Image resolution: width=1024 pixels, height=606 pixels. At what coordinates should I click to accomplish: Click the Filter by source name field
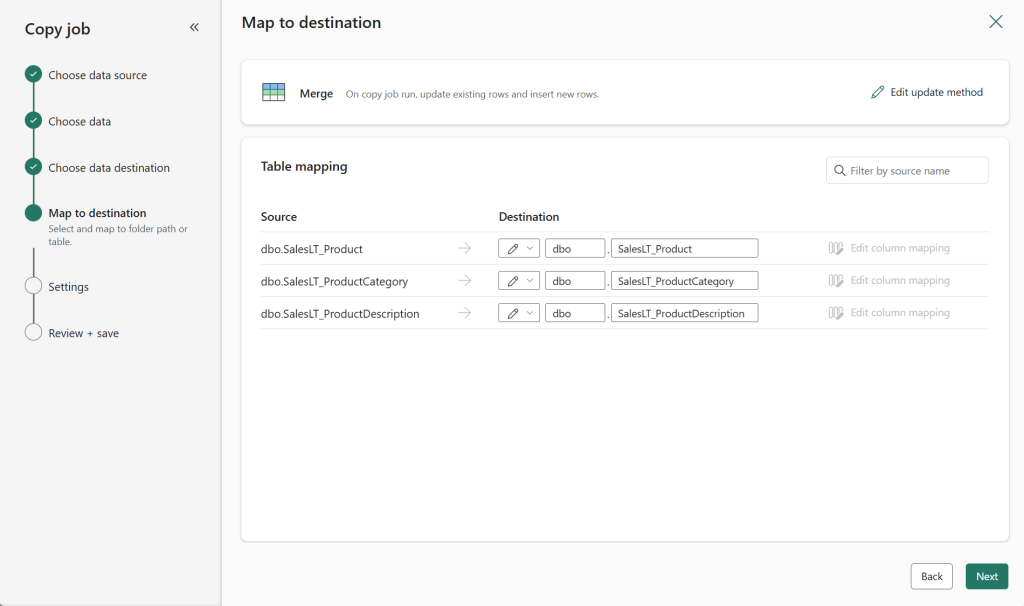910,170
